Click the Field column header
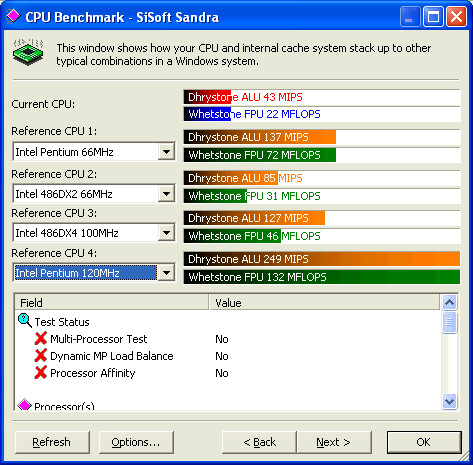473x465 pixels. (x=112, y=302)
